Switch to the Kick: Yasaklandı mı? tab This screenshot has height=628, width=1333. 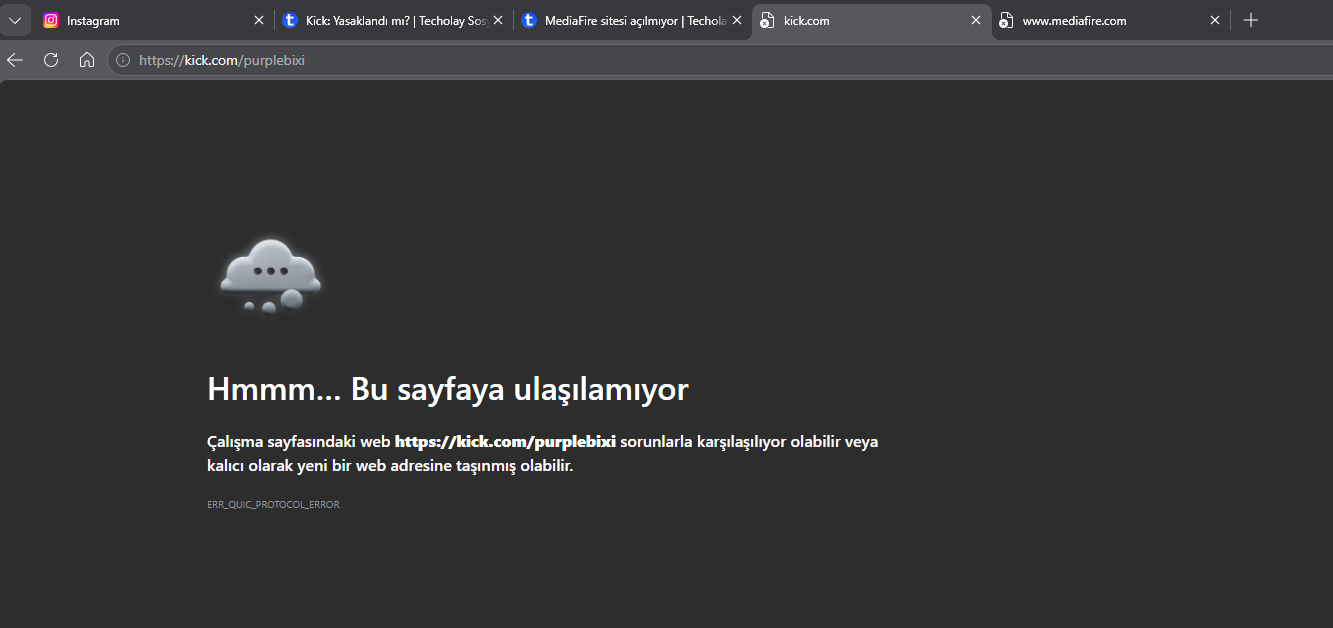(x=393, y=20)
